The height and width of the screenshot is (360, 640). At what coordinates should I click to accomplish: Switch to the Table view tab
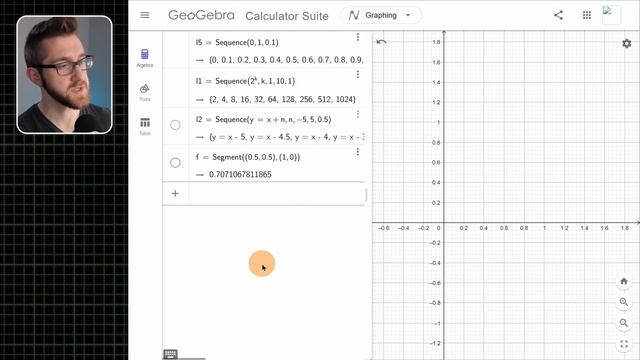(x=145, y=126)
